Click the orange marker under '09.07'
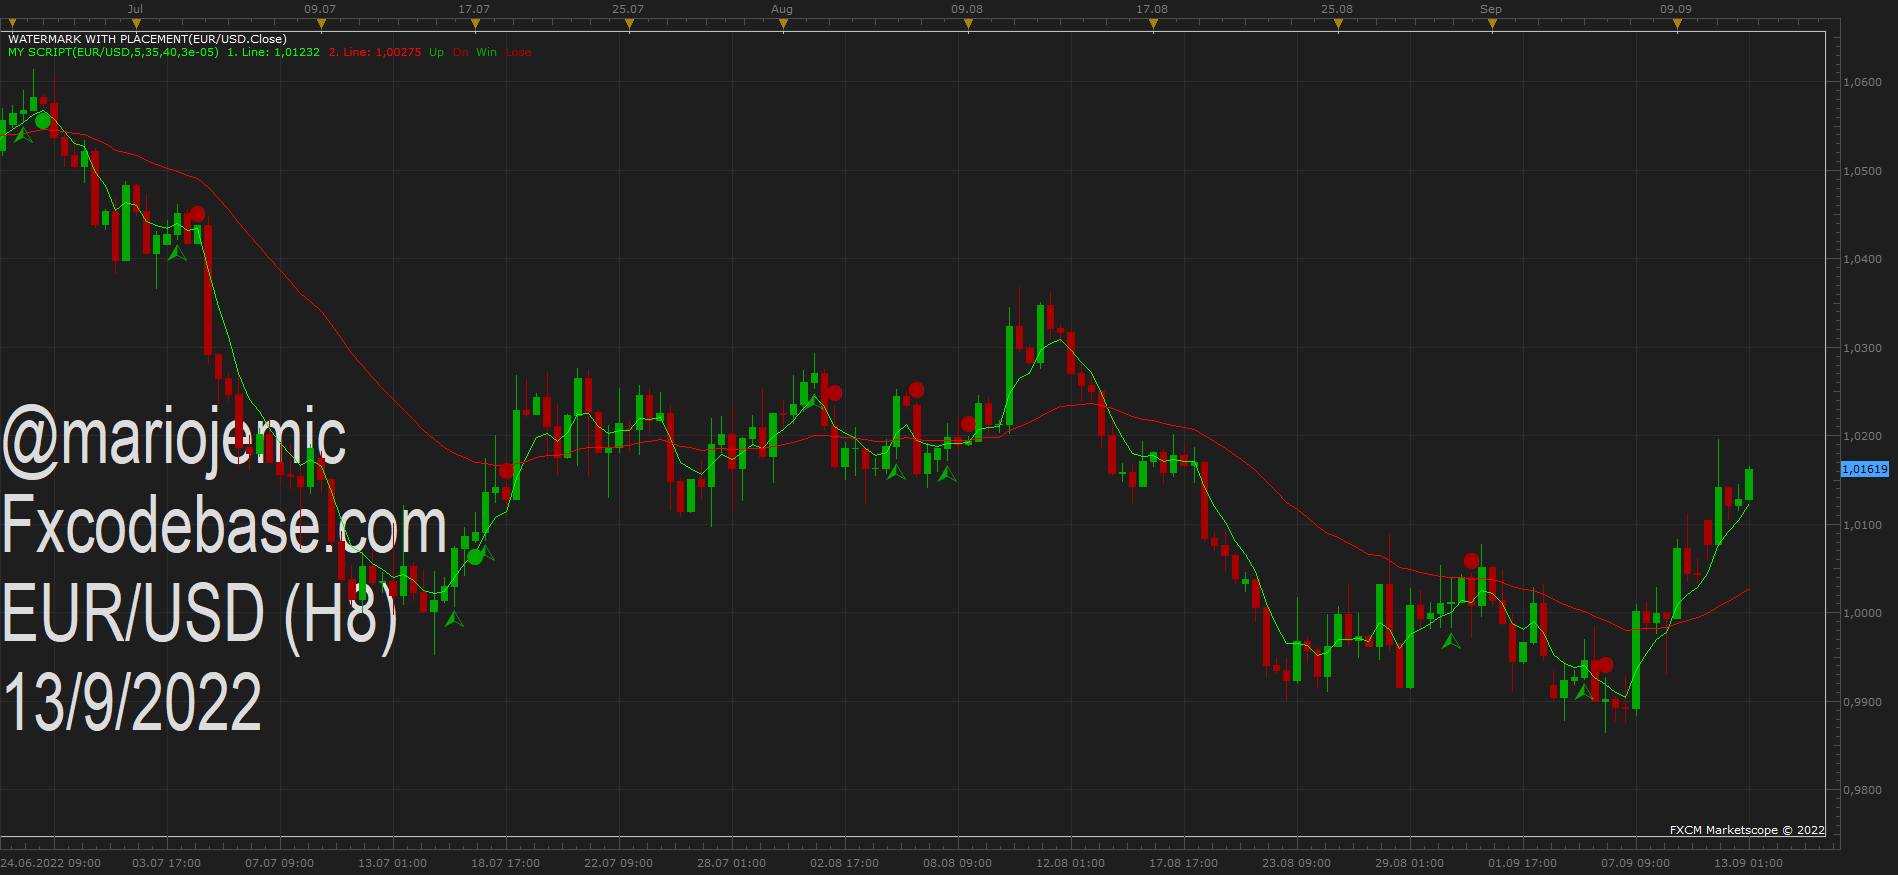 pyautogui.click(x=321, y=25)
